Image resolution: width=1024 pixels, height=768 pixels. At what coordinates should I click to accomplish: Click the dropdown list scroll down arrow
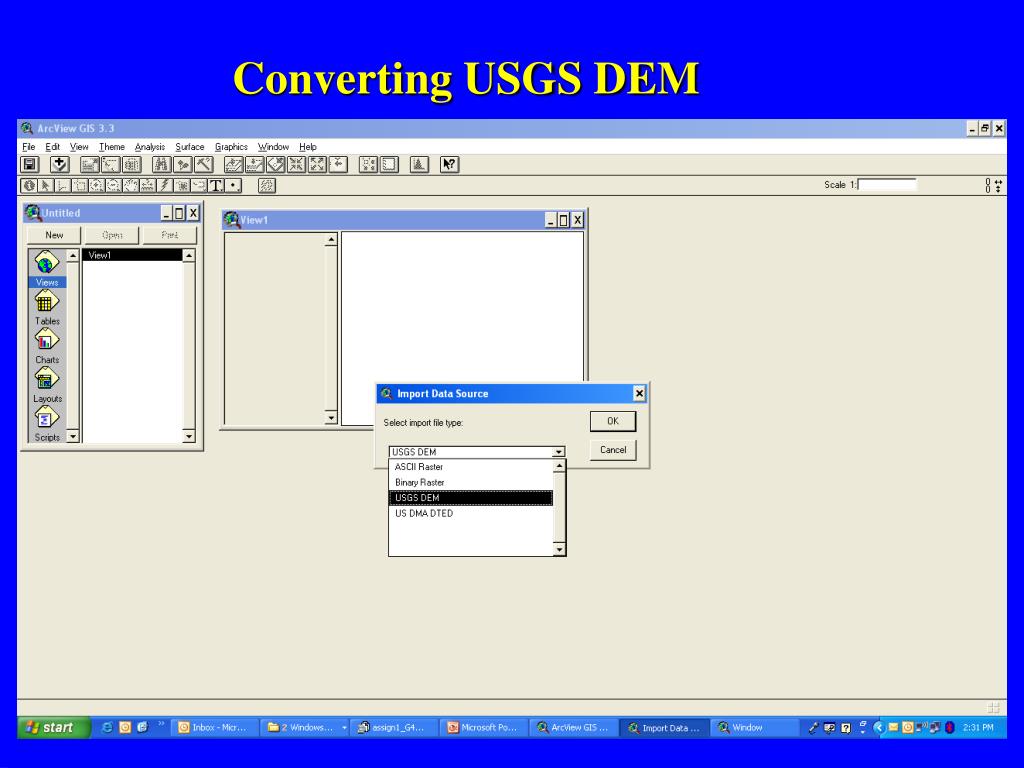[559, 550]
